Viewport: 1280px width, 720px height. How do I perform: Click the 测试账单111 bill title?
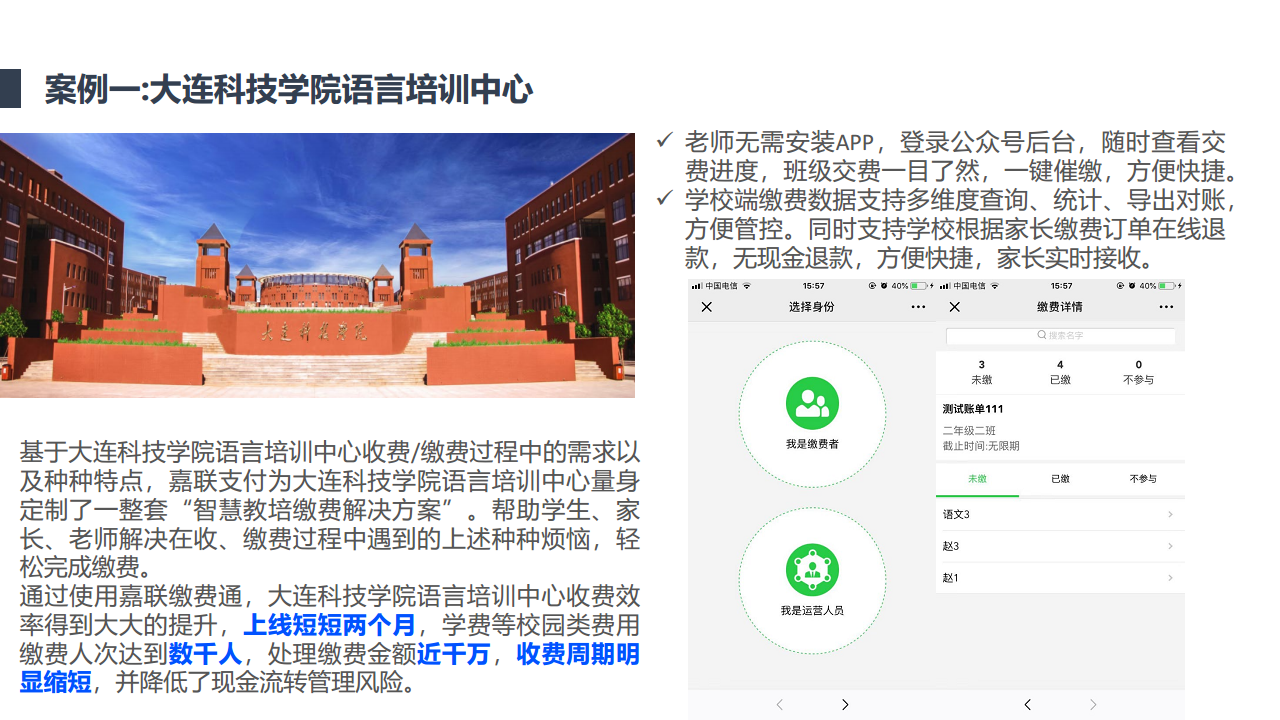pos(973,409)
